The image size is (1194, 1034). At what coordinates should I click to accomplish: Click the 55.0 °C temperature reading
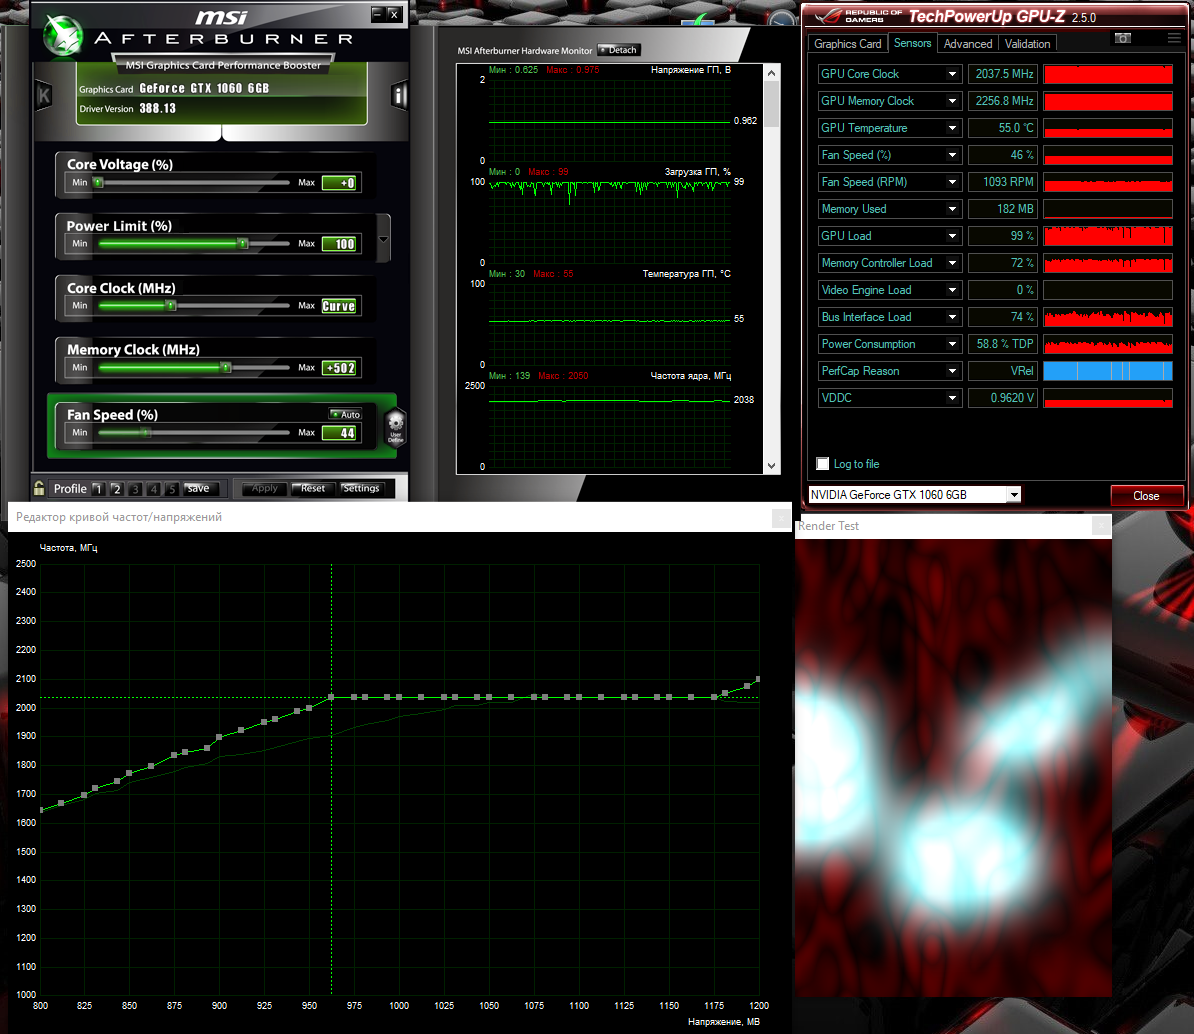(x=1003, y=128)
